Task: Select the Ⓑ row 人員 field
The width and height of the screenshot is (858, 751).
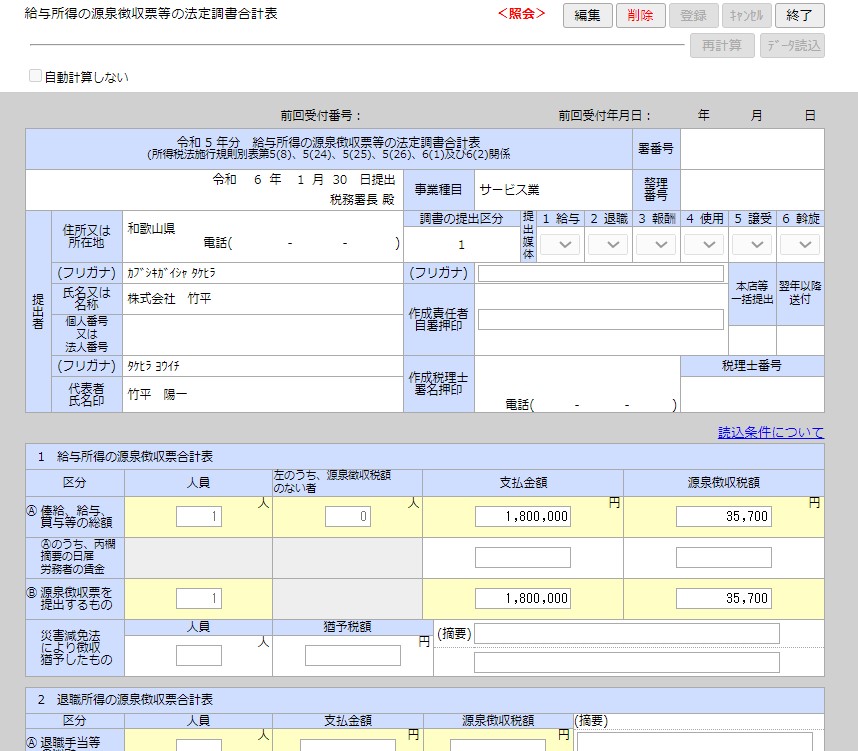Action: (199, 598)
